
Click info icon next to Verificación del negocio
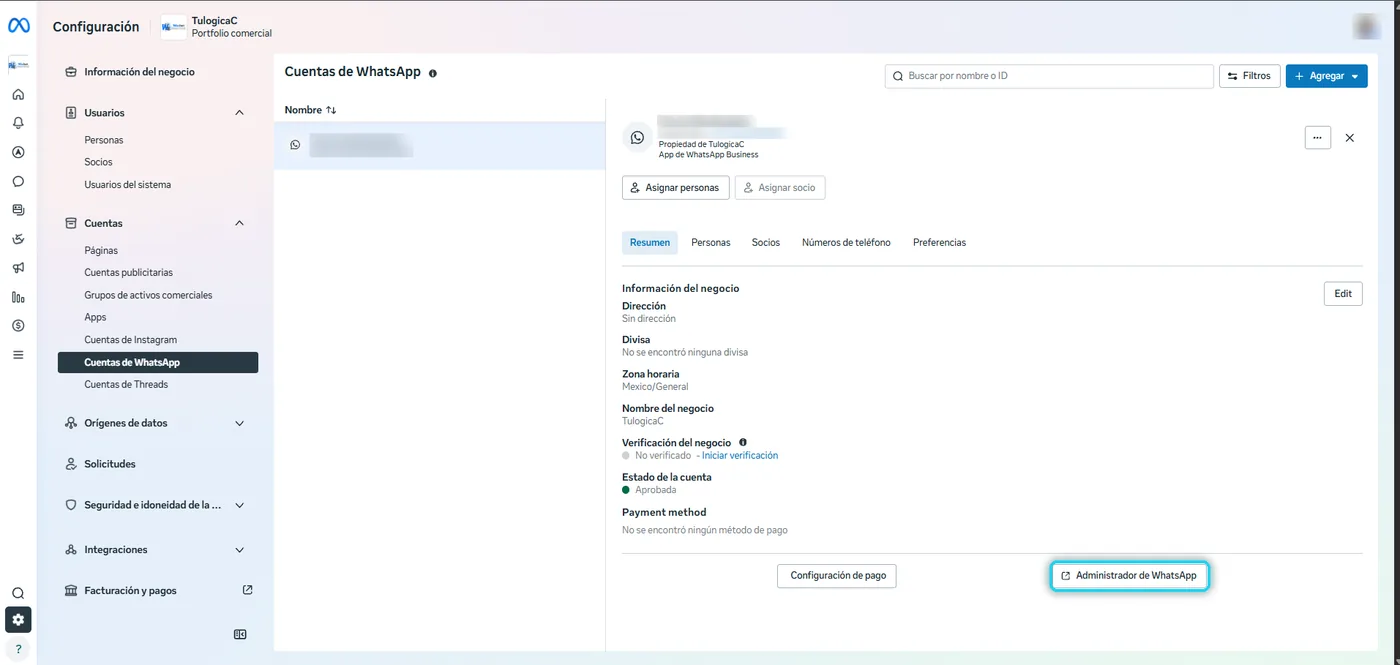pos(743,442)
